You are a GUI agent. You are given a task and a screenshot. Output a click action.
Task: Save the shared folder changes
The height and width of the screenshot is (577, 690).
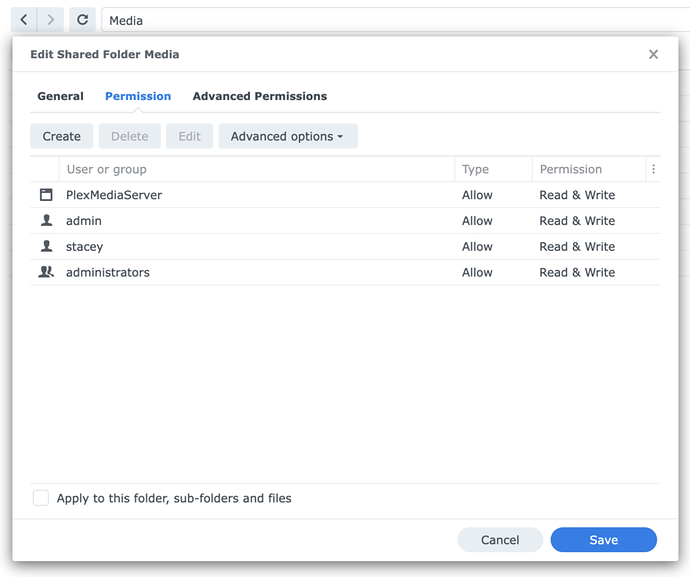click(x=603, y=540)
